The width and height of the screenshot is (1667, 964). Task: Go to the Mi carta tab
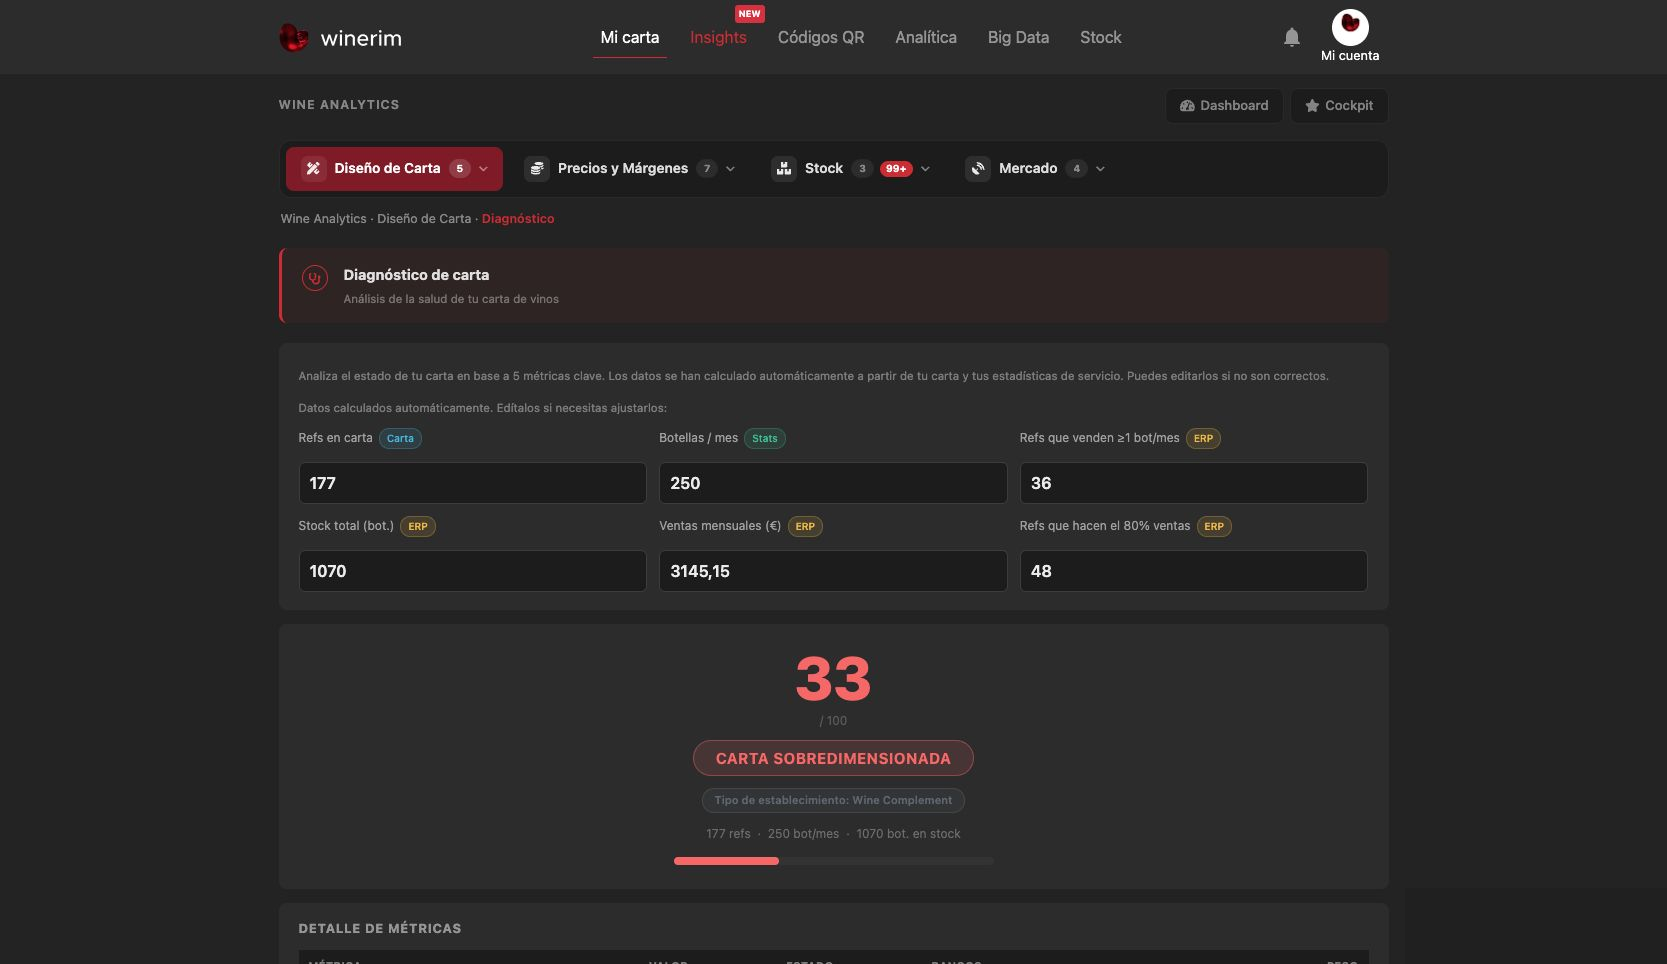click(630, 37)
